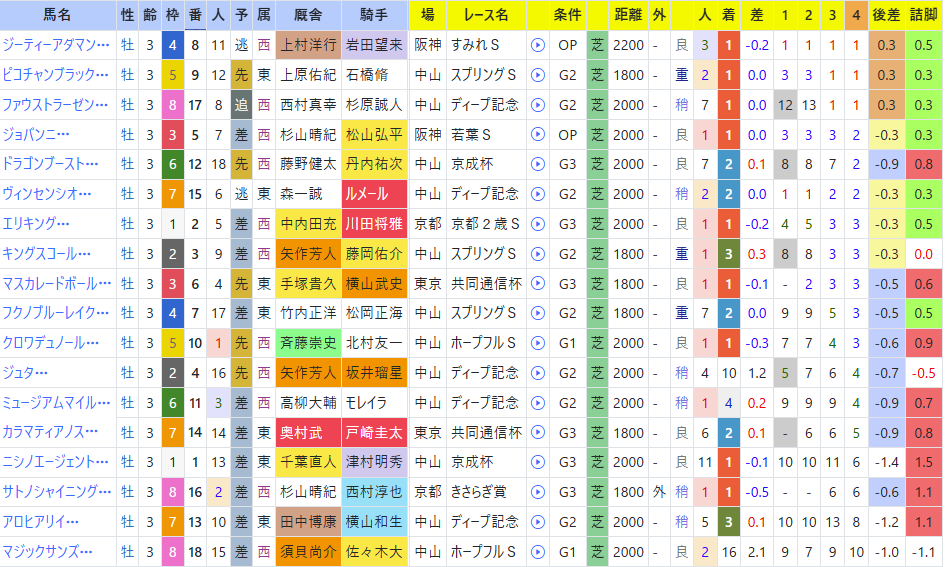Play the 若葉S race video icon

[x=537, y=135]
